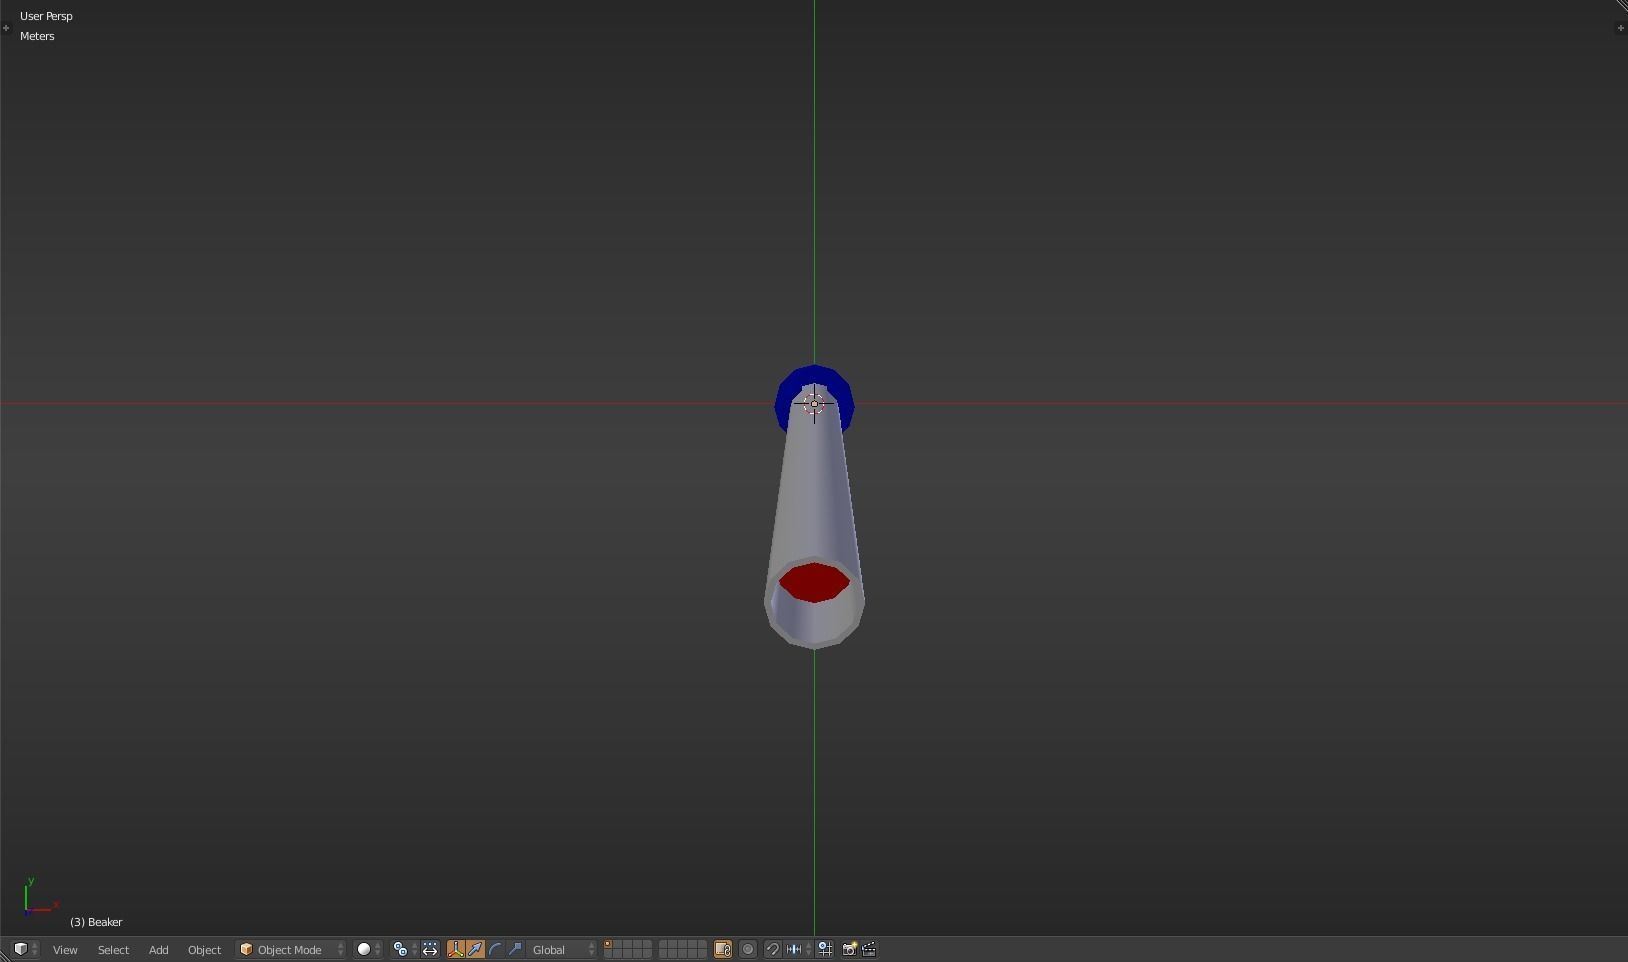
Task: Open the pivot point selector
Action: (404, 949)
